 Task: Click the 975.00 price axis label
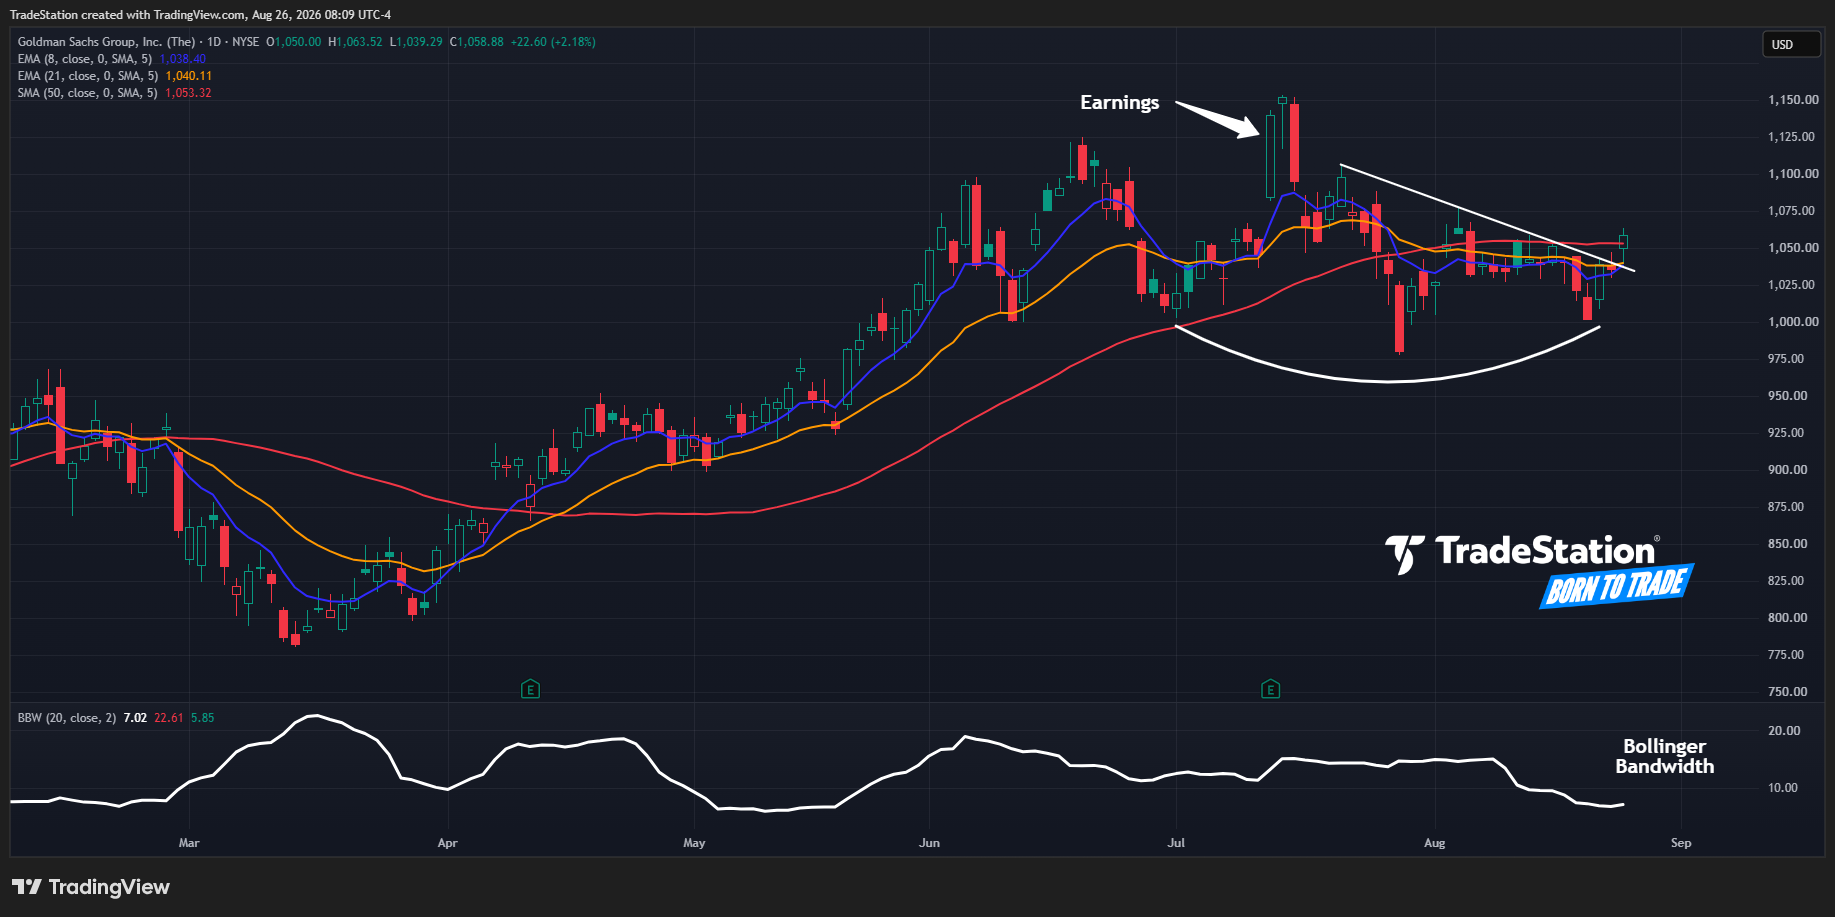tap(1786, 359)
